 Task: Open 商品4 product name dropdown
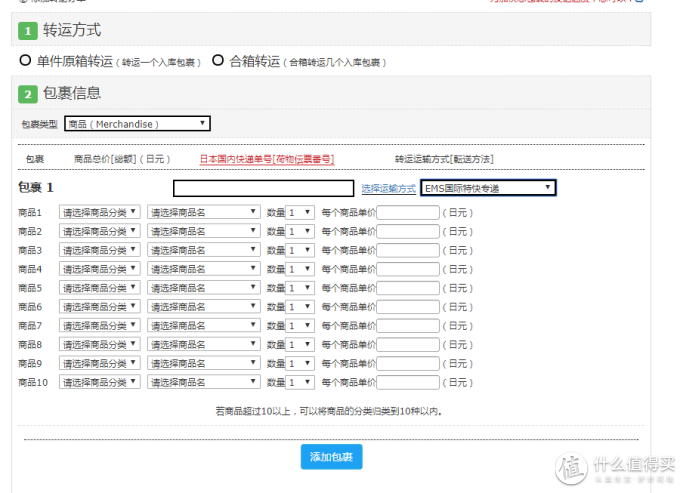(x=204, y=269)
